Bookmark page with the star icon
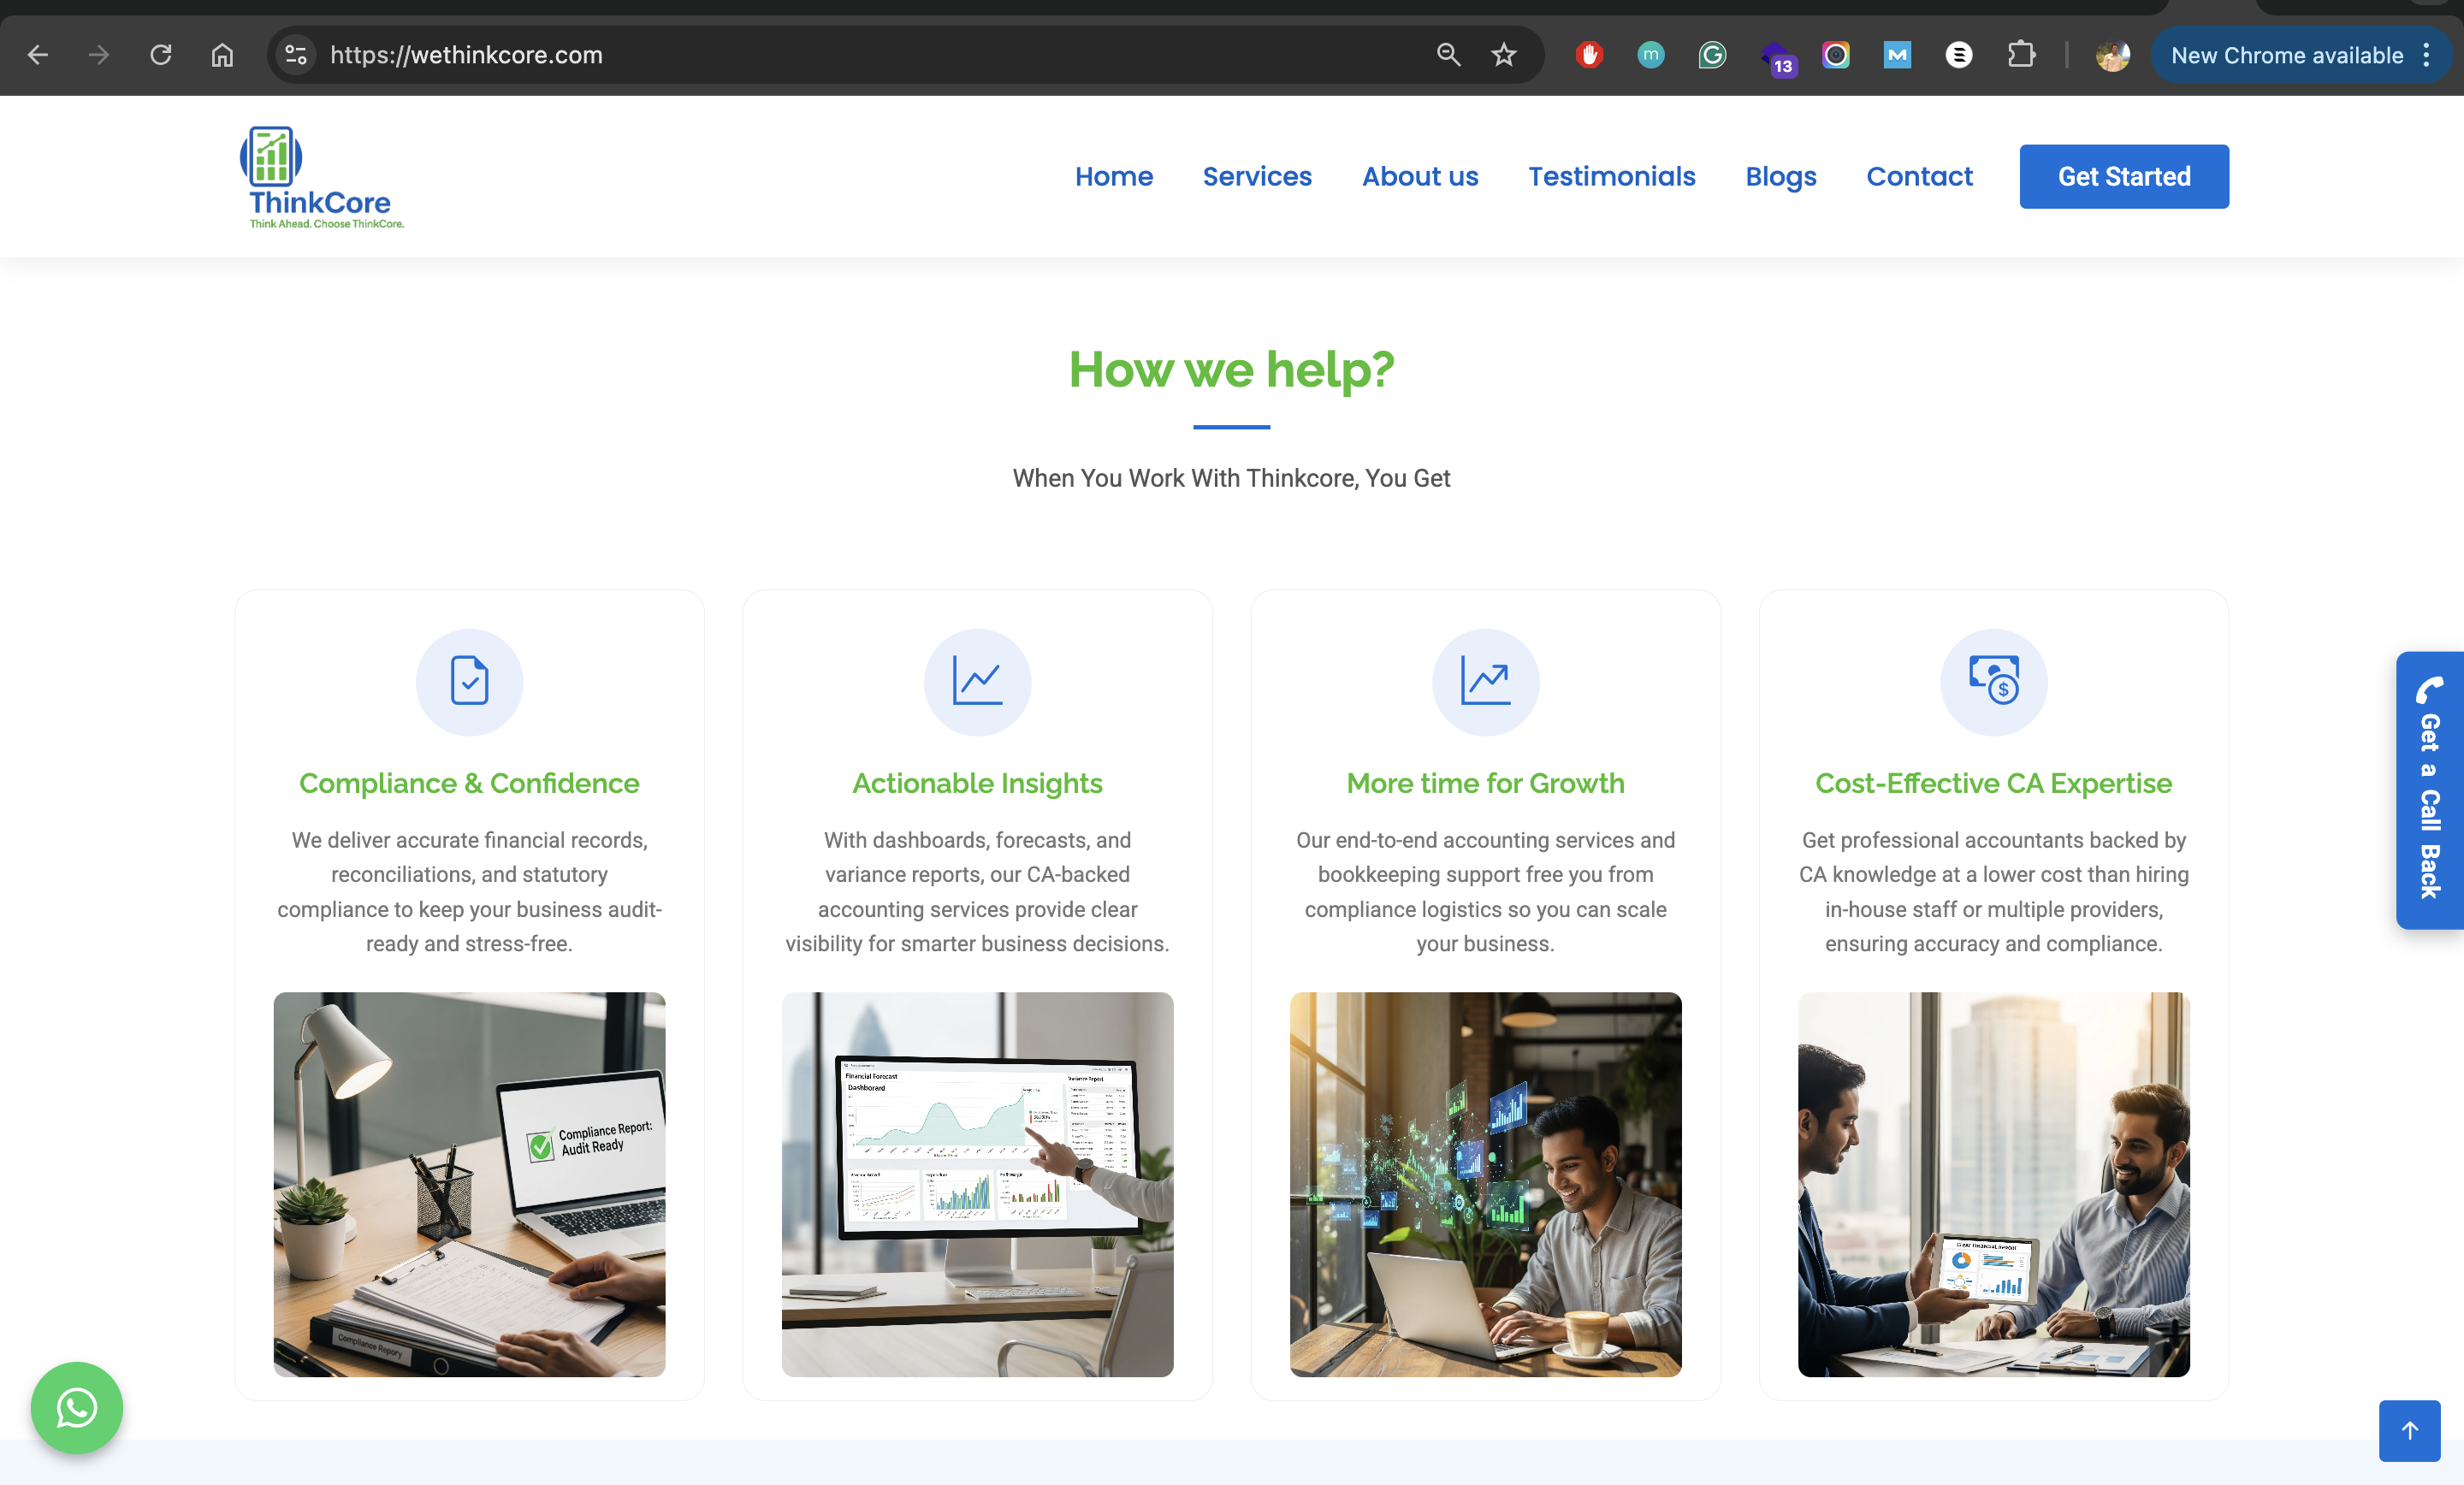This screenshot has width=2464, height=1485. 1503,55
